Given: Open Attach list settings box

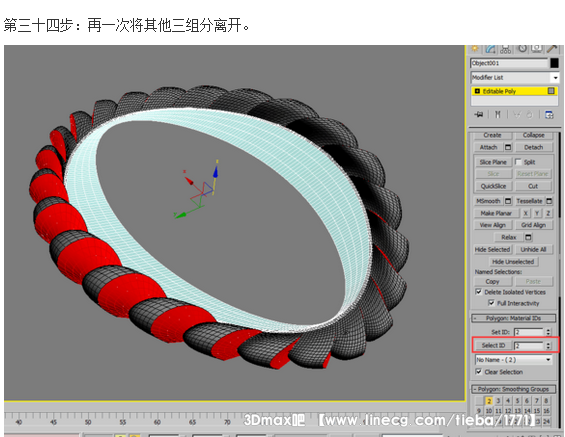Looking at the screenshot, I should pyautogui.click(x=508, y=147).
